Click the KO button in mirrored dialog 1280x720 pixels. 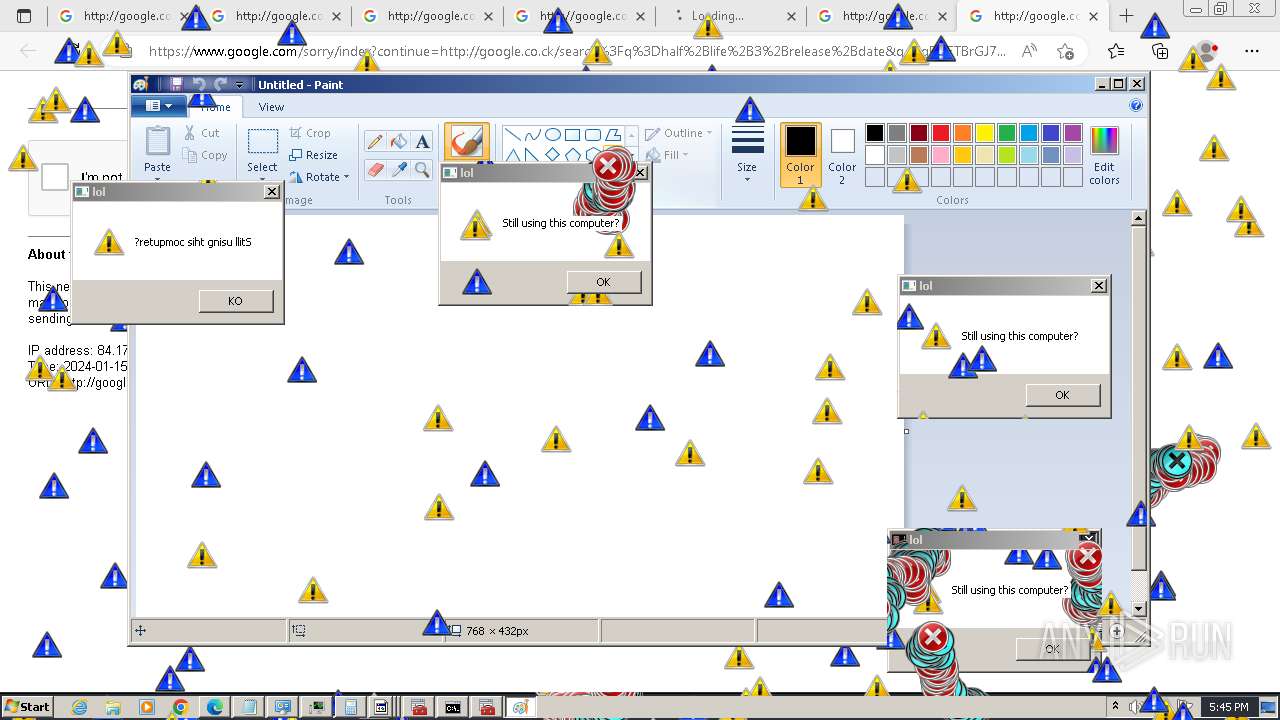click(x=236, y=301)
